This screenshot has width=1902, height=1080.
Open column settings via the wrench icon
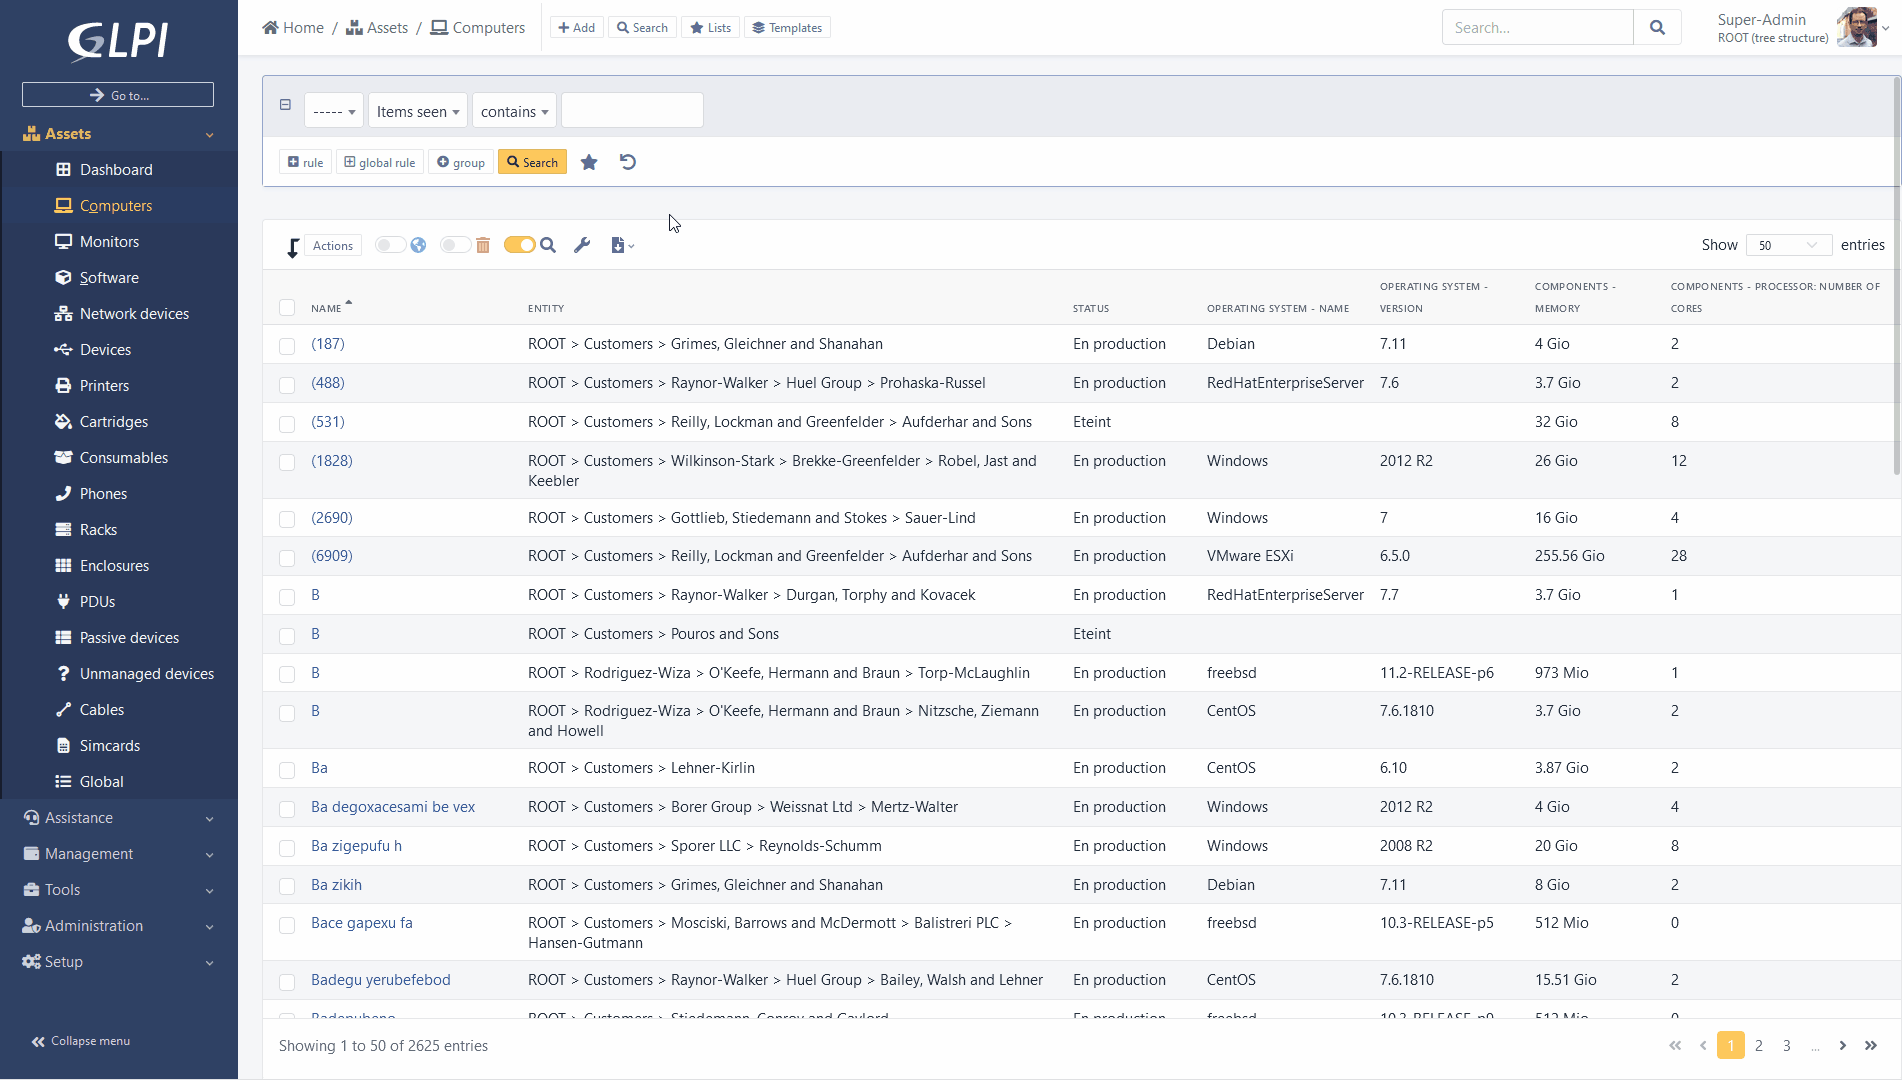[582, 245]
